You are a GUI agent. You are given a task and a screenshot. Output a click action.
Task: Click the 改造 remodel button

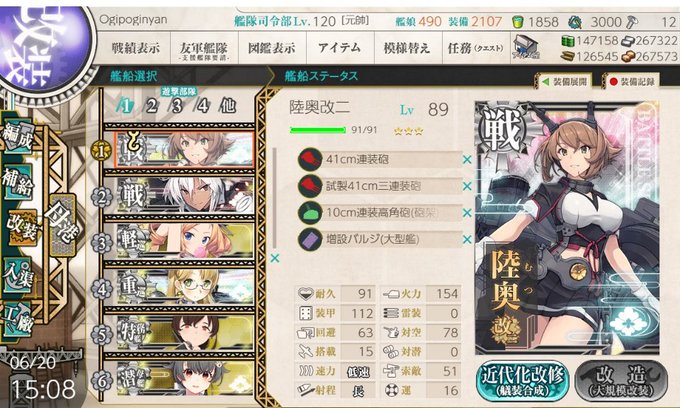[x=621, y=381]
